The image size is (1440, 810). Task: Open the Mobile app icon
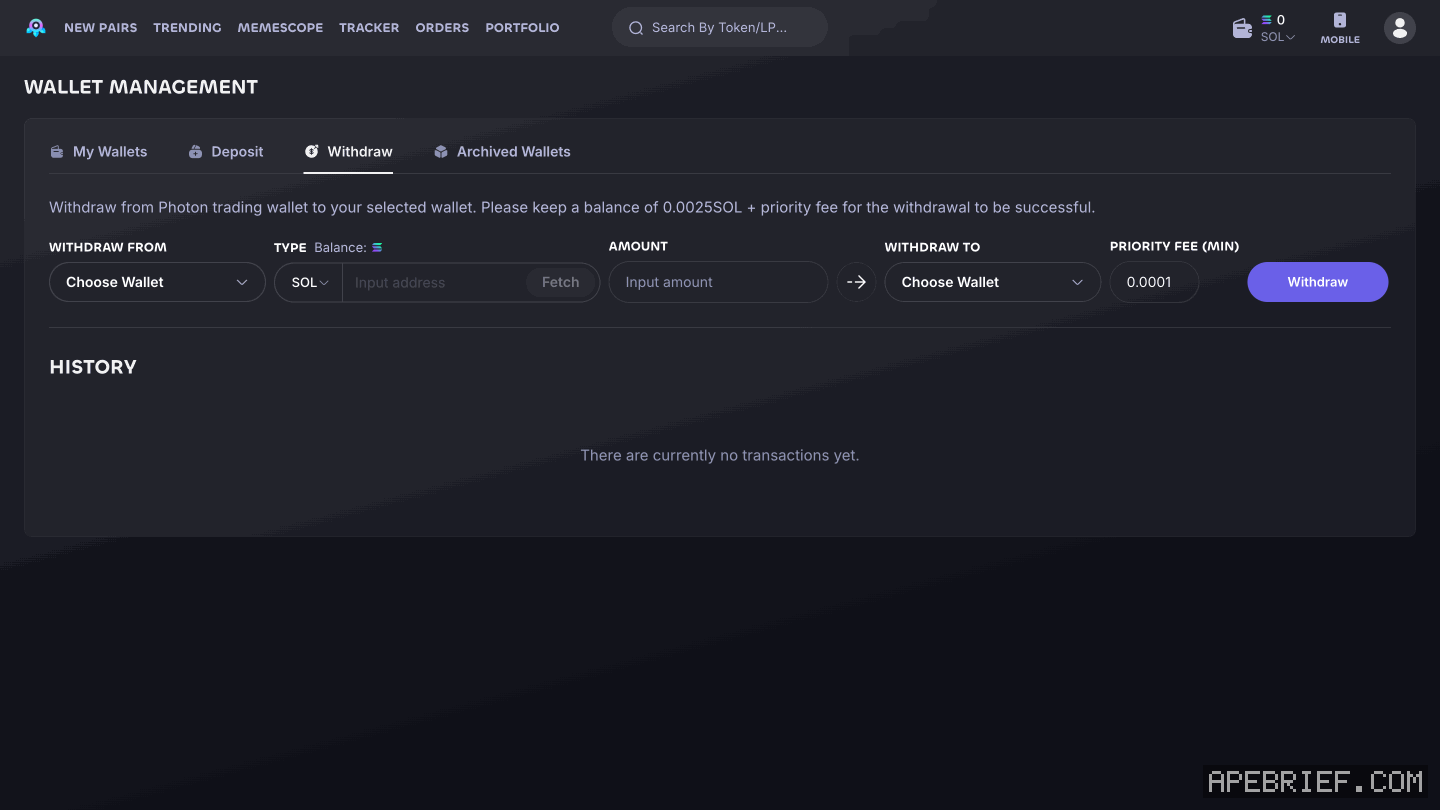click(x=1340, y=28)
